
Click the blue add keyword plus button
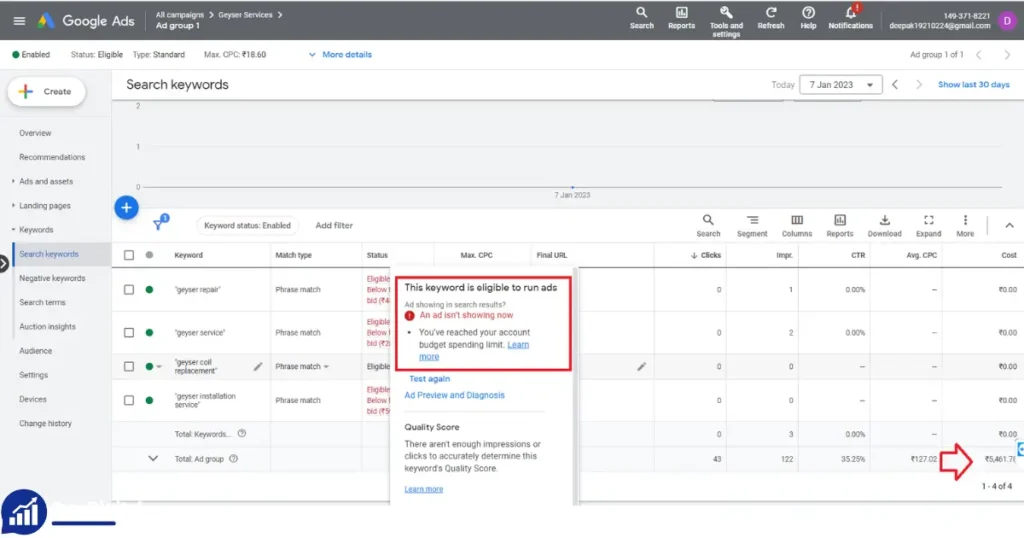click(x=127, y=208)
